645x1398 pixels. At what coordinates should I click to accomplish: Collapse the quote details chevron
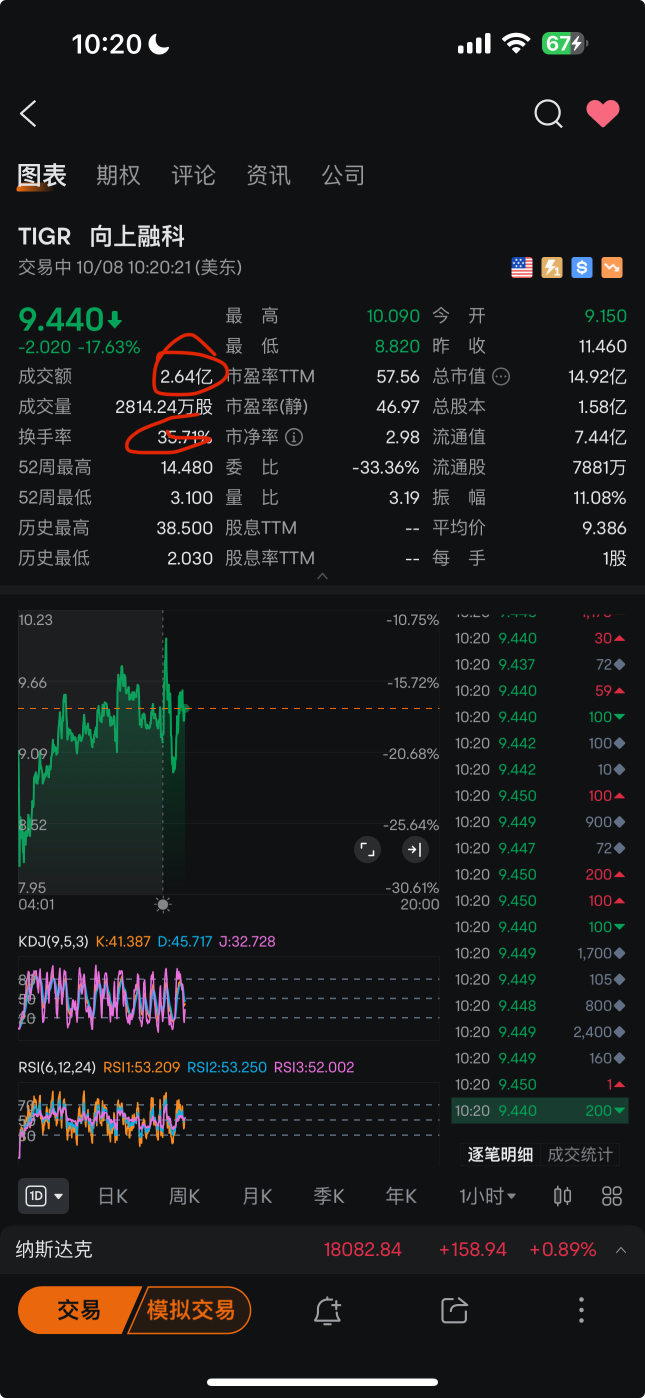(x=322, y=577)
